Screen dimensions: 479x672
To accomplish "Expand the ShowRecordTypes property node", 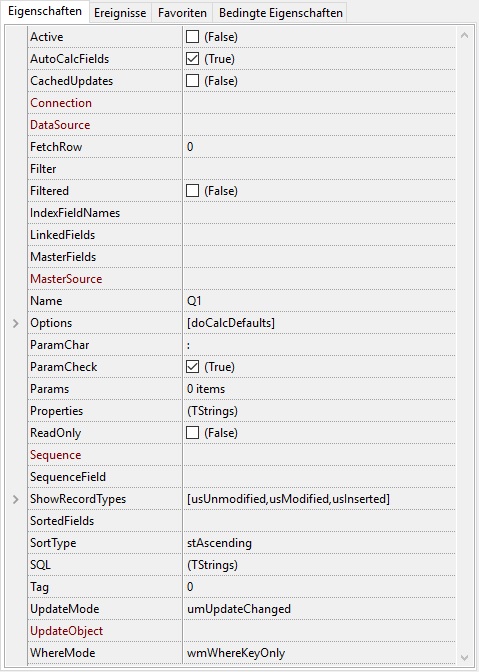I will [16, 499].
